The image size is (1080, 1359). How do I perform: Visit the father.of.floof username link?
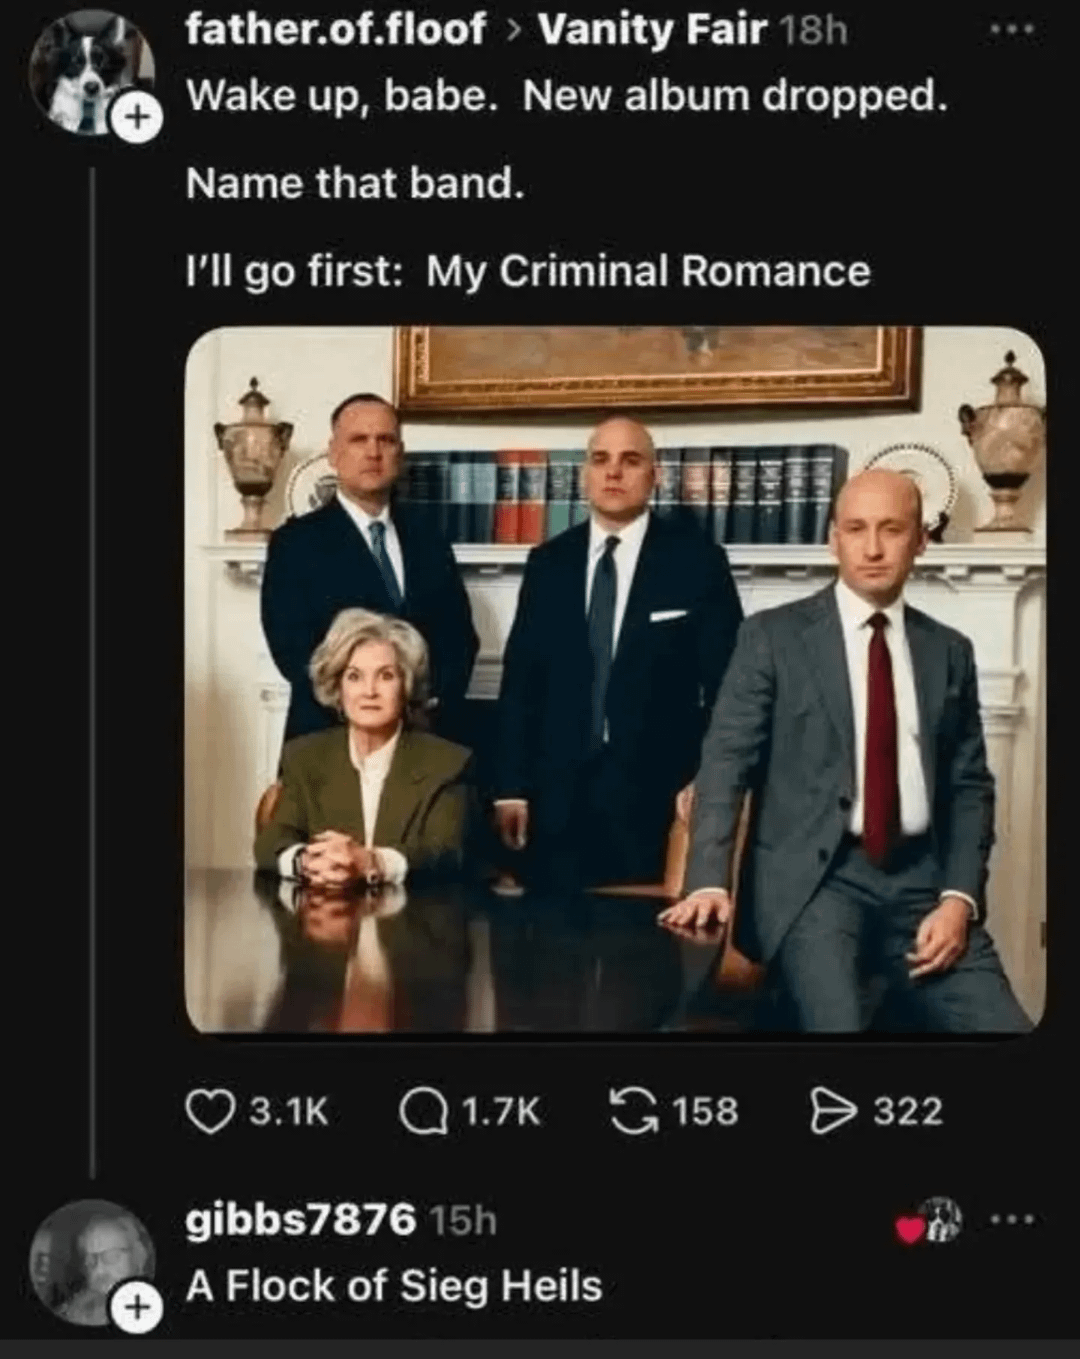coord(335,31)
